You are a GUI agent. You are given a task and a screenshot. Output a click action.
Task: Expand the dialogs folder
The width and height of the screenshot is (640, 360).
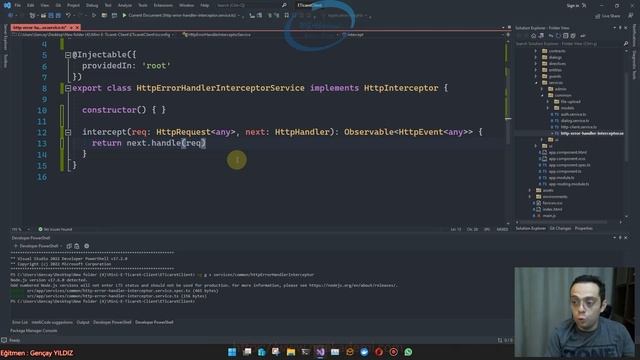coord(536,58)
